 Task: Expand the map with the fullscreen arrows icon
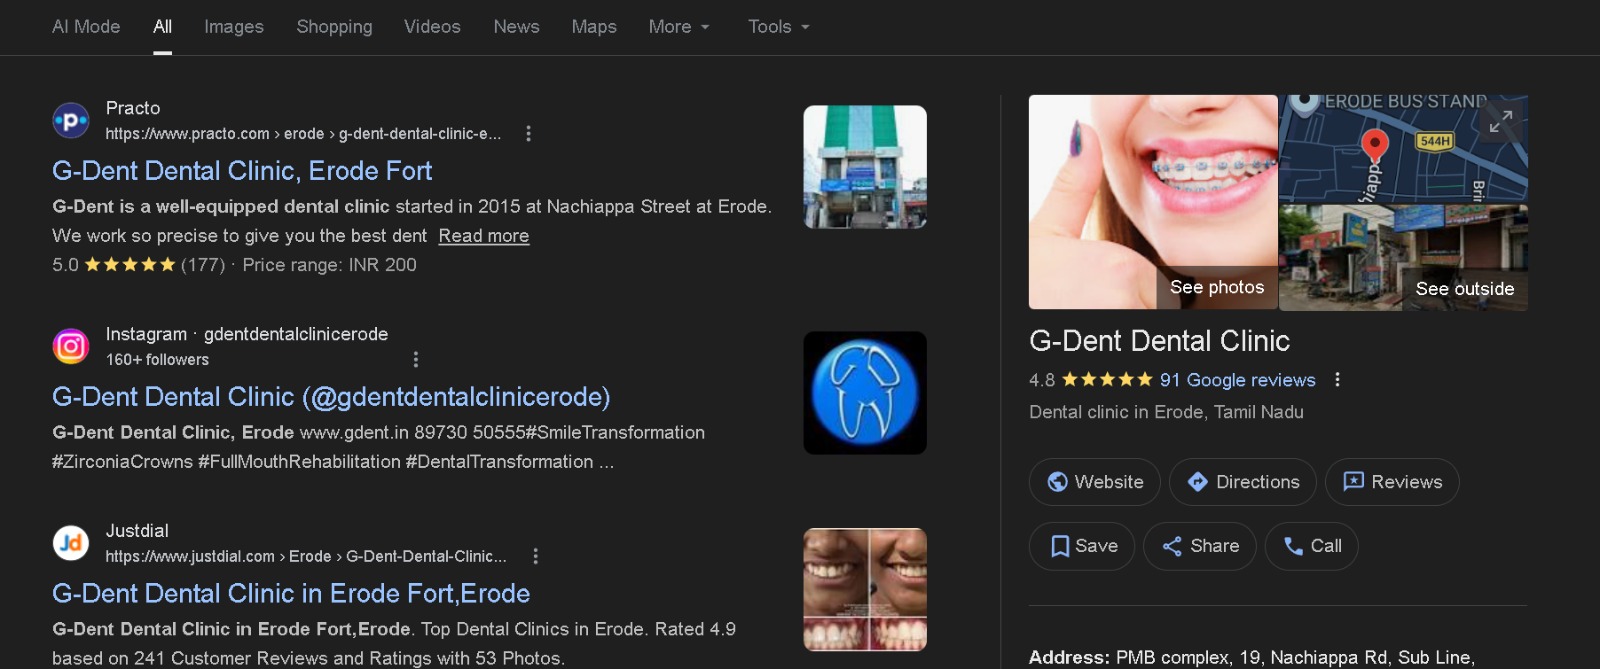click(x=1501, y=122)
